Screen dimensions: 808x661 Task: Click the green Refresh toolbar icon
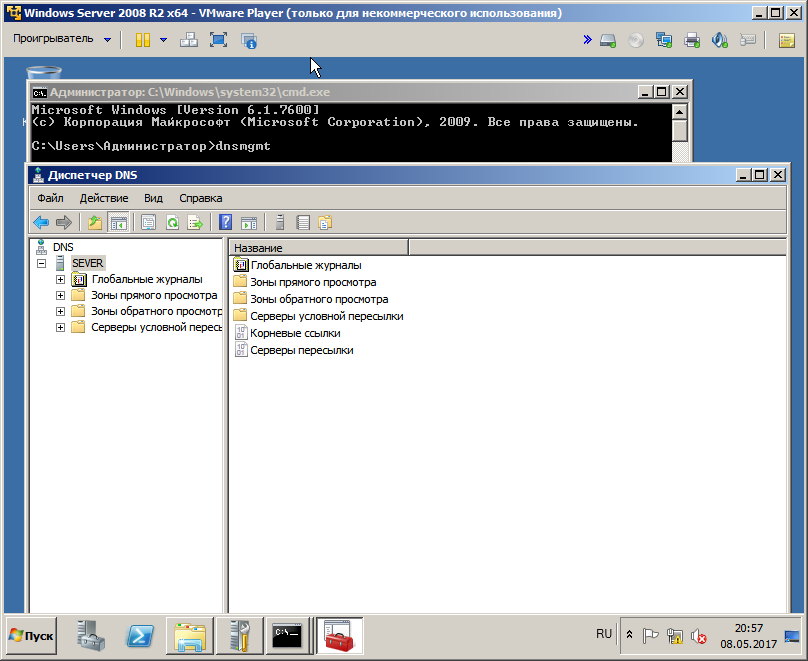click(x=172, y=223)
